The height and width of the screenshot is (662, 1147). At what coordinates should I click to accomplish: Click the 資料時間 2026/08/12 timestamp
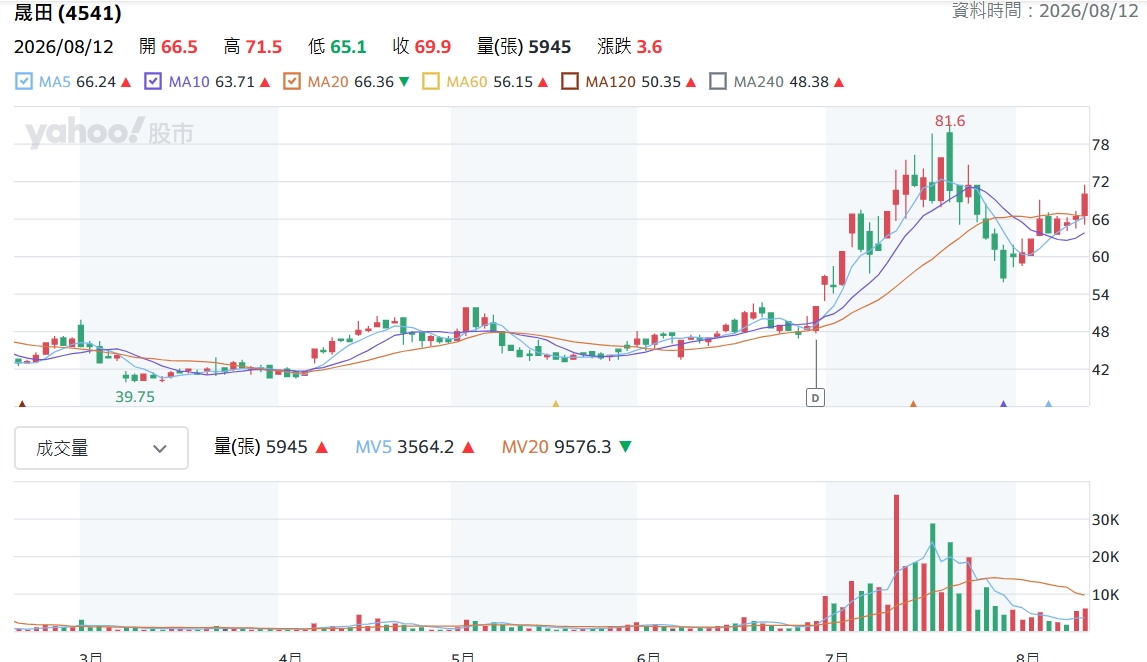point(1045,10)
